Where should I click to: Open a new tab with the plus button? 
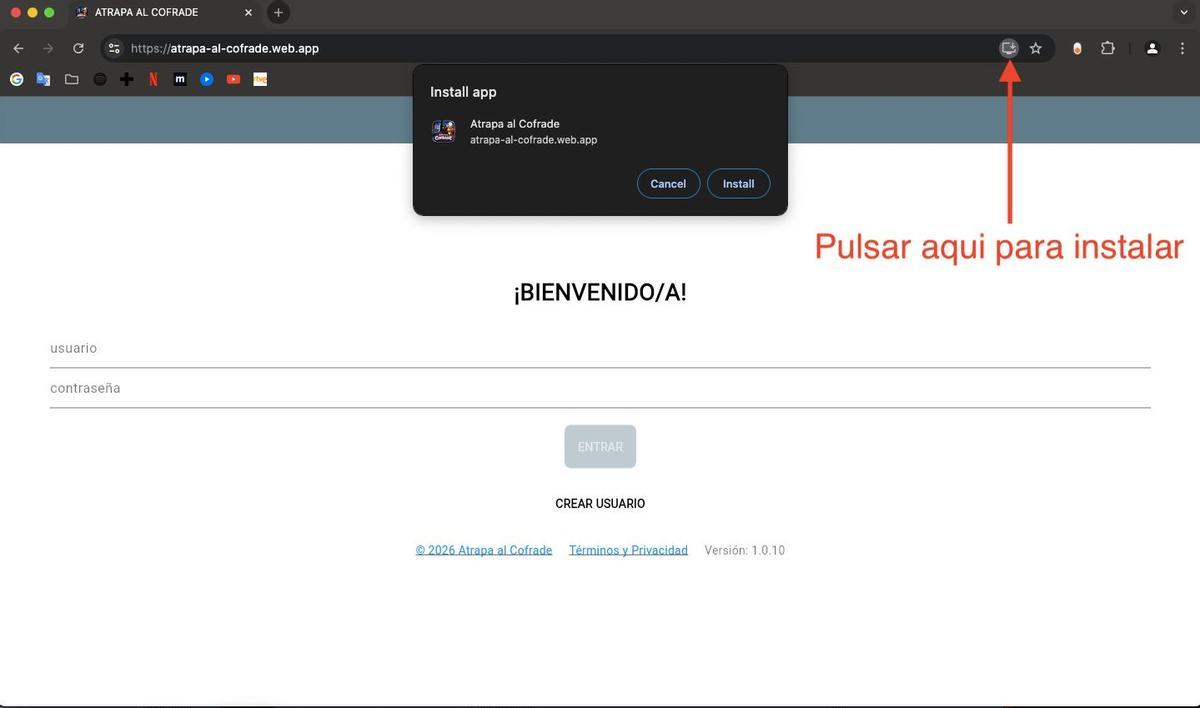click(278, 12)
